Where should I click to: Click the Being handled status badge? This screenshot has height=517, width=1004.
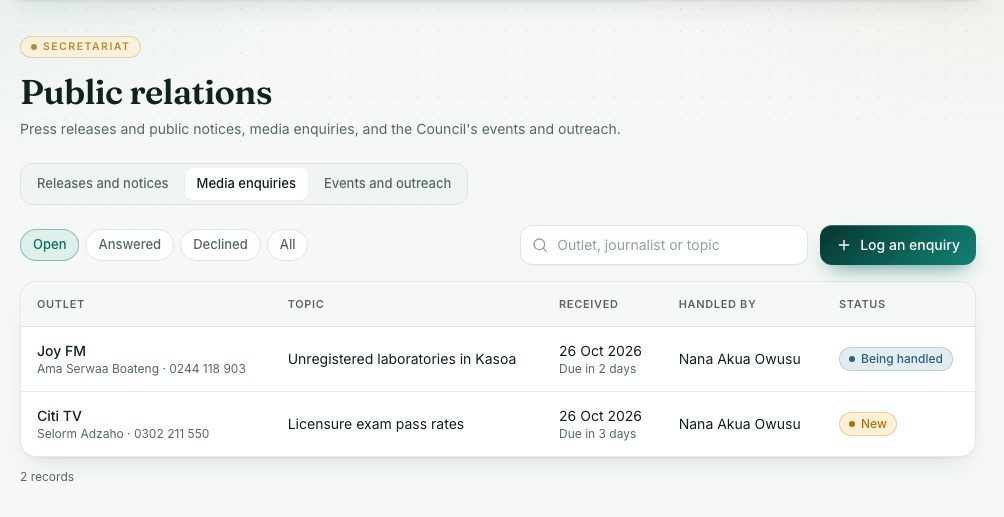point(896,359)
